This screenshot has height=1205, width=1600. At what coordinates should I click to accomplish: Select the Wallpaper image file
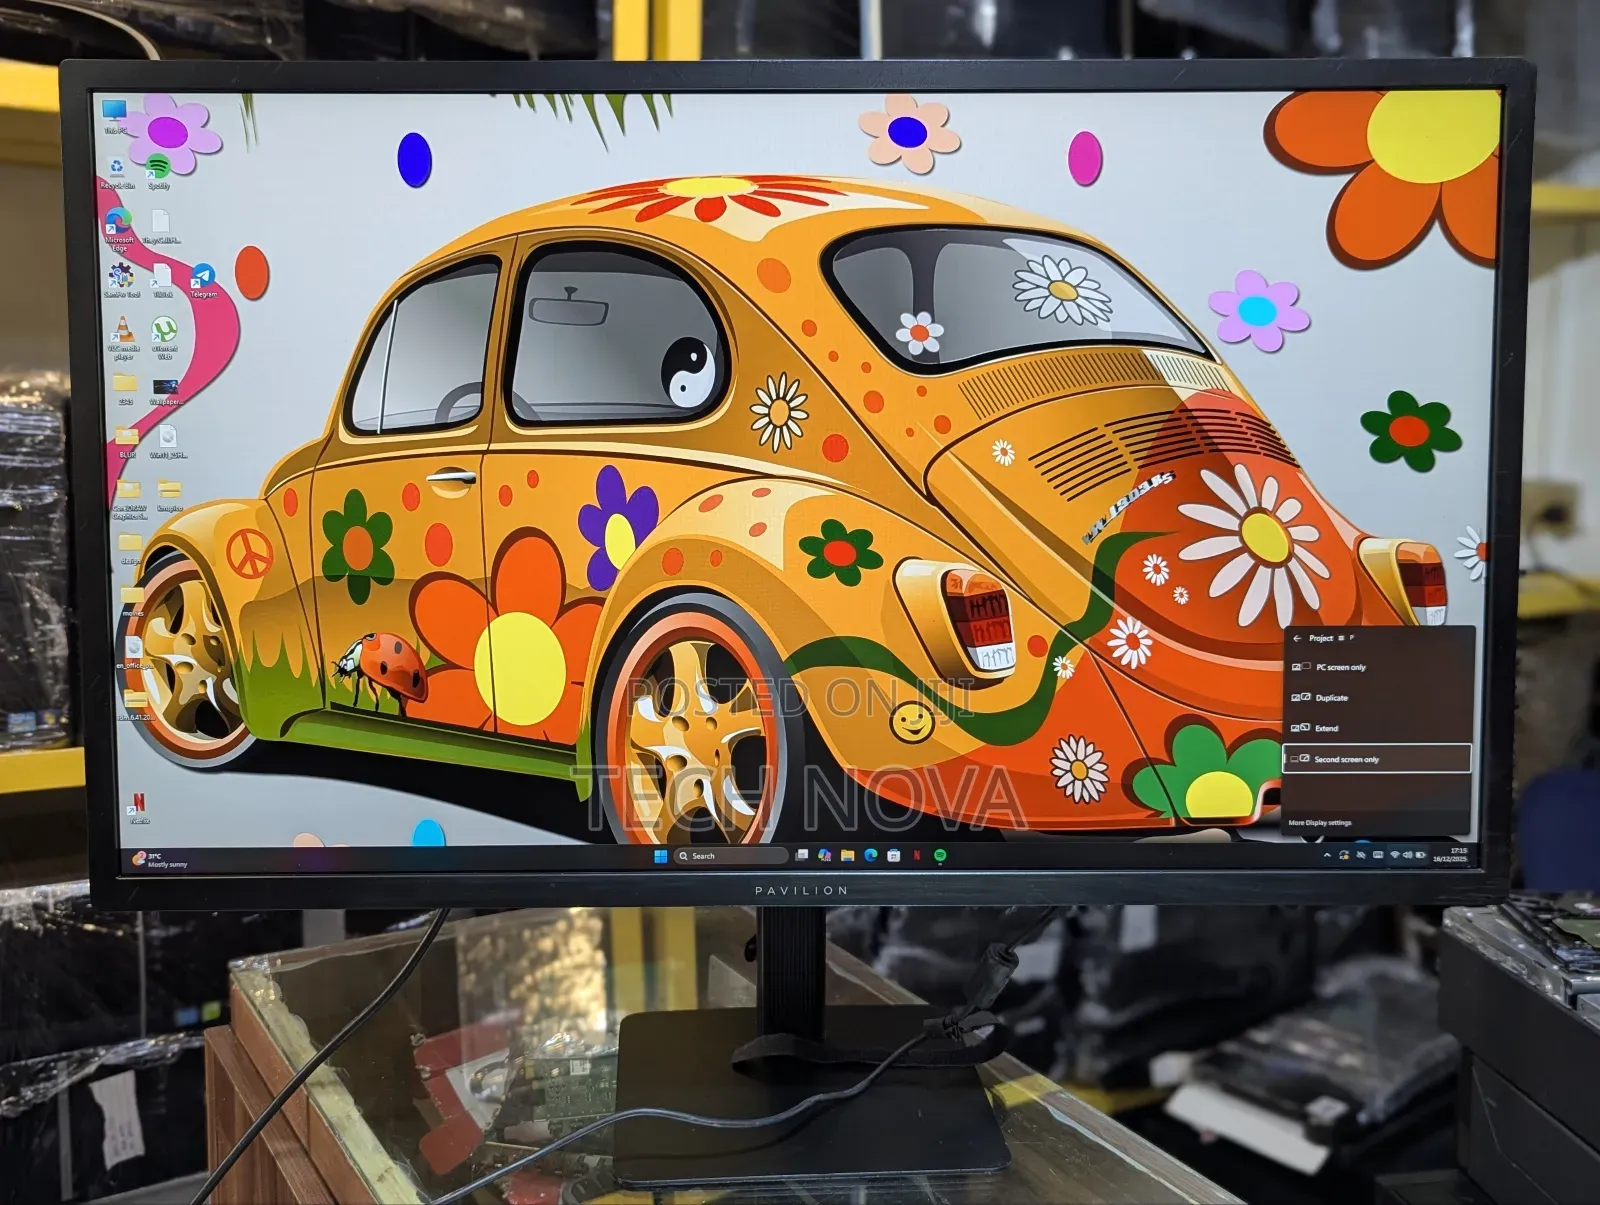166,391
